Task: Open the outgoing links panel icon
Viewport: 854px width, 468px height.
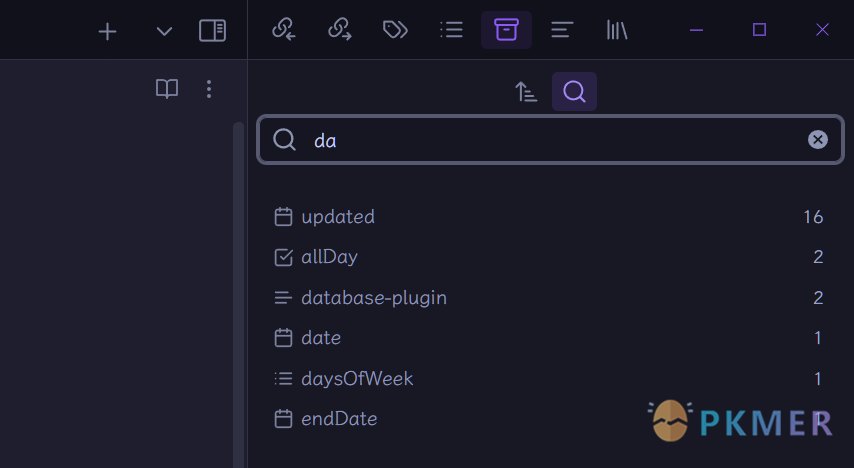Action: click(x=340, y=30)
